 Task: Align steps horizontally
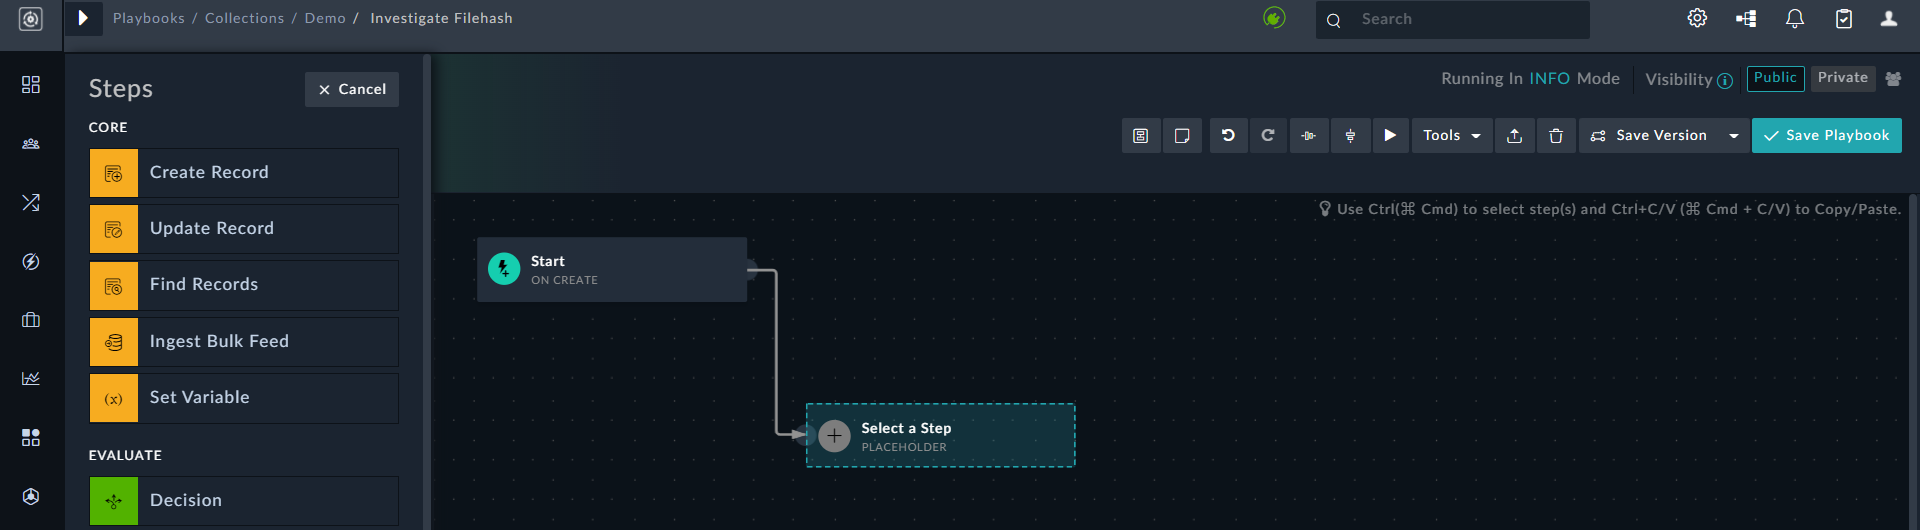coord(1309,136)
